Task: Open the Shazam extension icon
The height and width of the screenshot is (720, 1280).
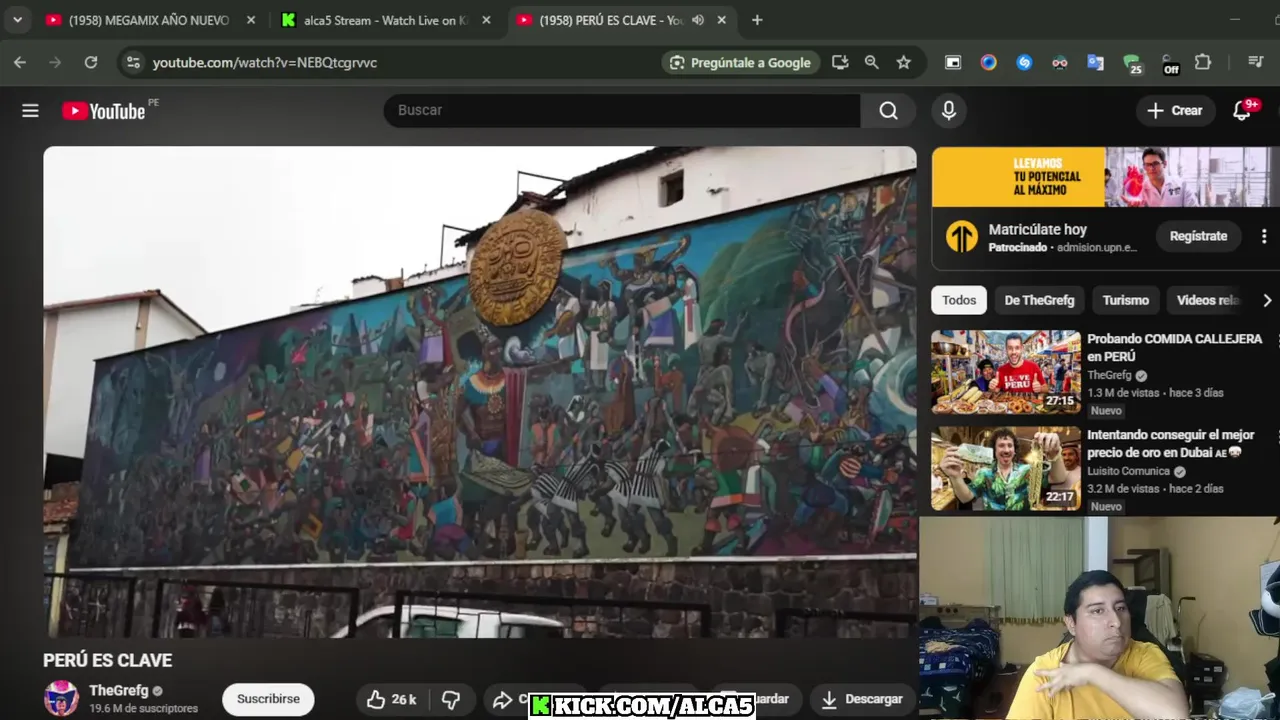Action: point(1024,62)
